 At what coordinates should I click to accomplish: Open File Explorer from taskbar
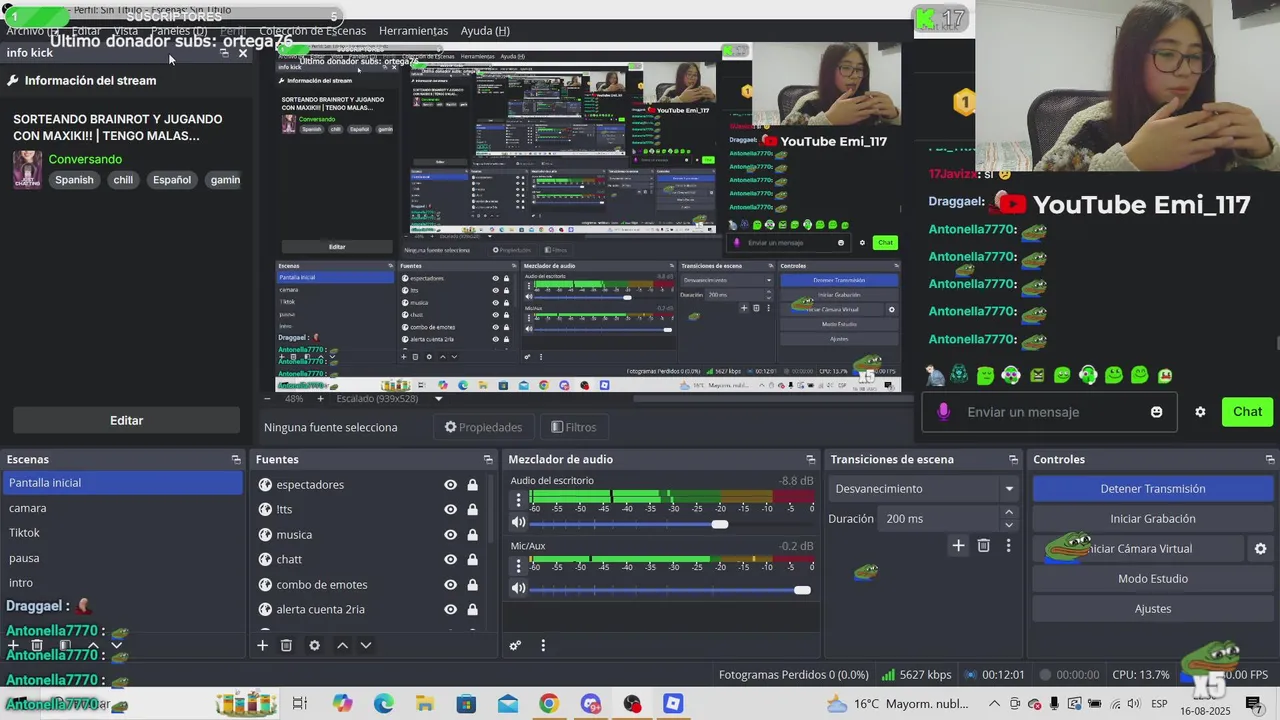[425, 704]
